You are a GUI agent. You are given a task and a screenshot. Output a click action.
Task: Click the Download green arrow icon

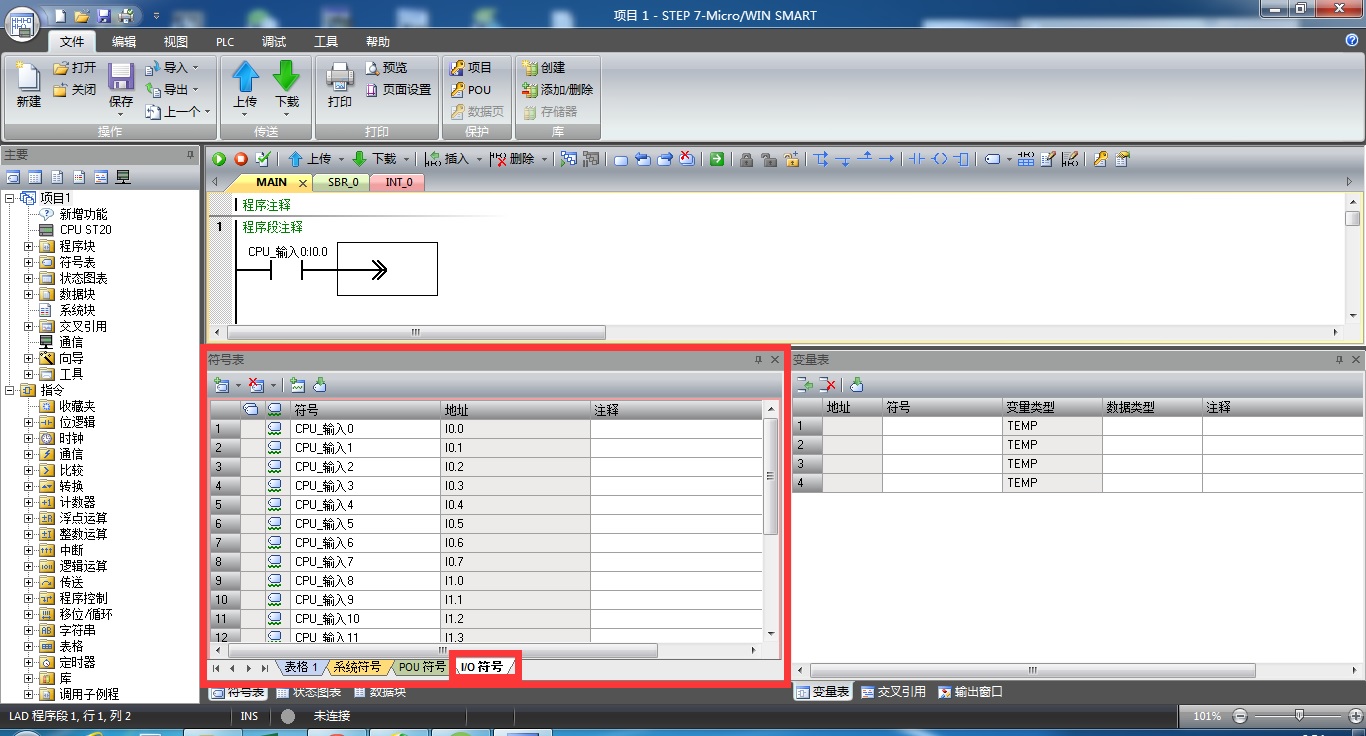click(287, 85)
